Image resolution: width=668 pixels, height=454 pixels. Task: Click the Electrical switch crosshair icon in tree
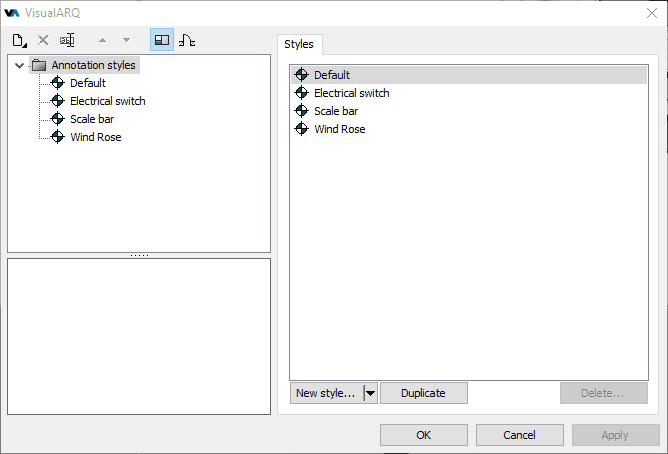pos(58,101)
